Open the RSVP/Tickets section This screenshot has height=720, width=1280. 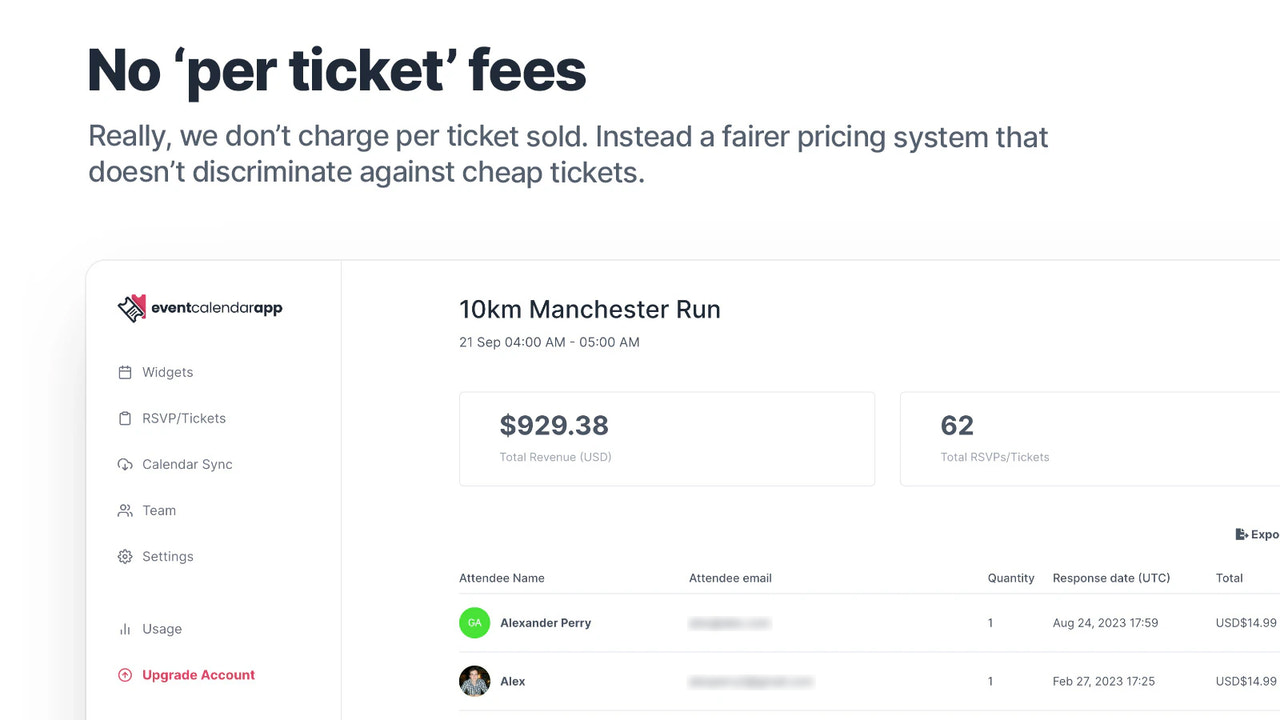pos(185,417)
